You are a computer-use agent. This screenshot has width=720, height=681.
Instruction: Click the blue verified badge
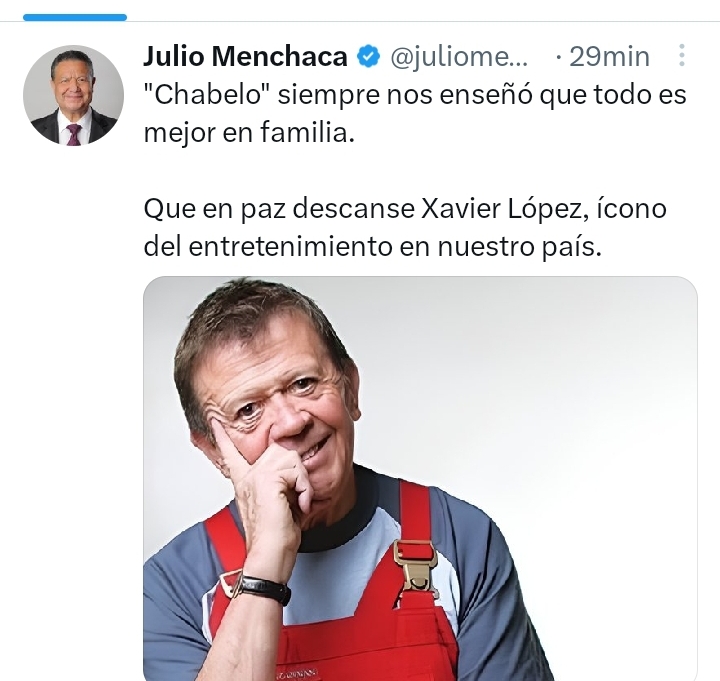tap(369, 56)
